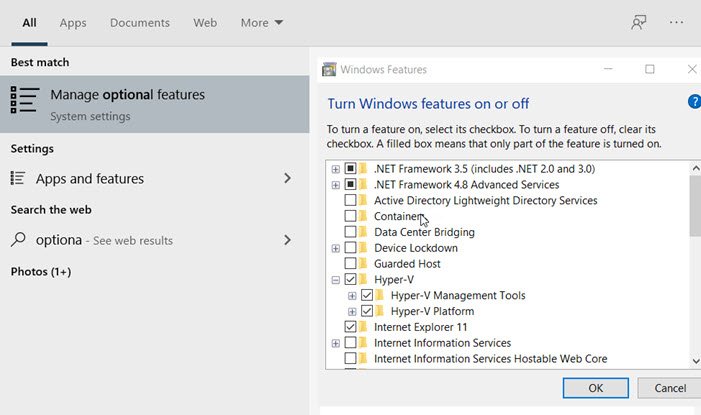Click the Windows Features title bar icon
Image resolution: width=701 pixels, height=415 pixels.
coord(329,70)
